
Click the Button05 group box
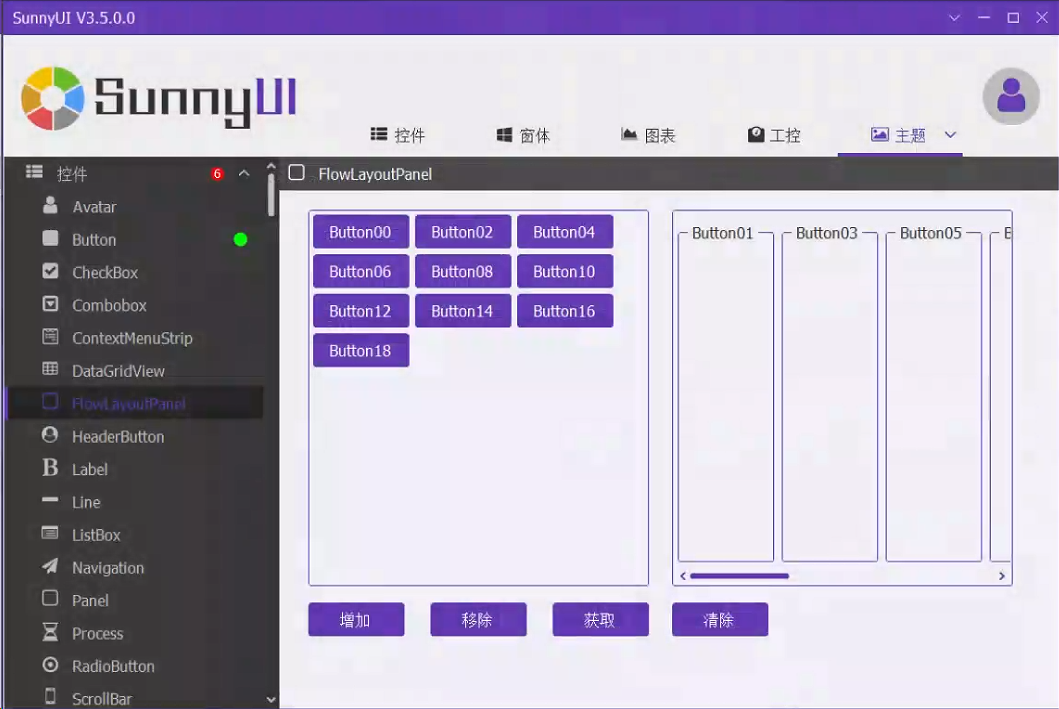[x=934, y=394]
